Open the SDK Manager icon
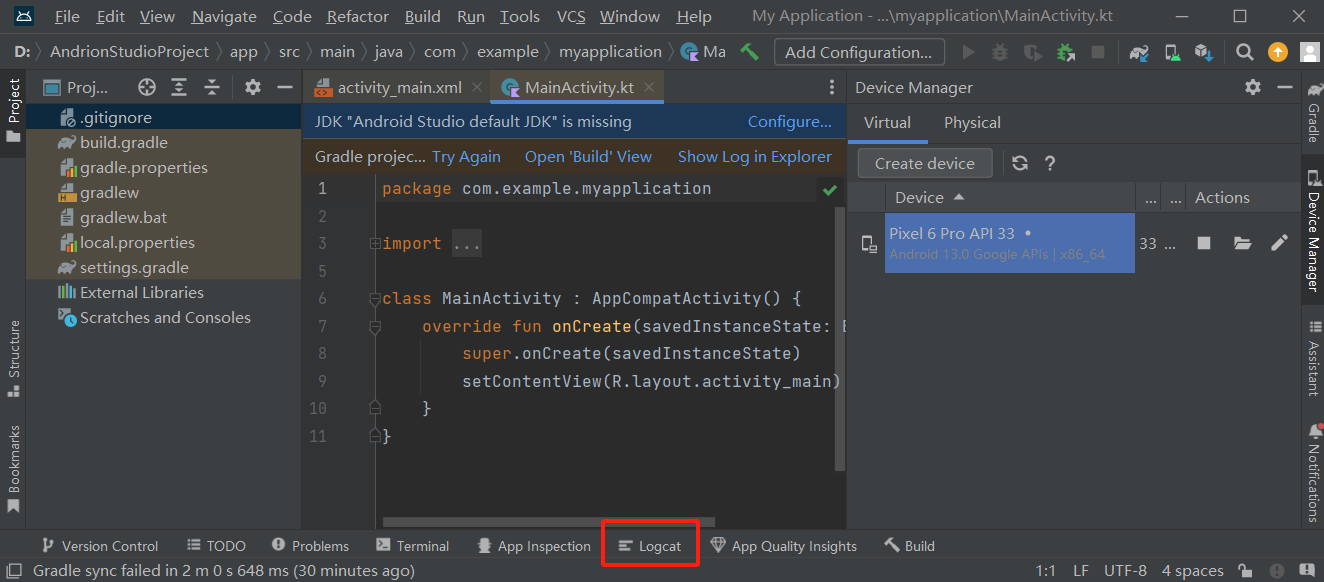Screen dimensions: 1324x582 pyautogui.click(x=1203, y=51)
